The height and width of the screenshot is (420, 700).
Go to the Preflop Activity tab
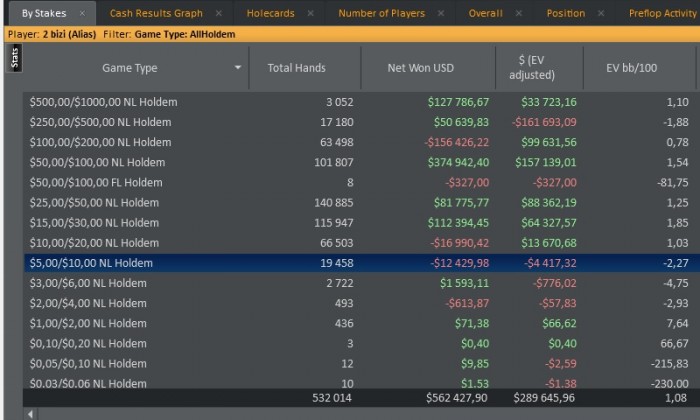pos(662,14)
